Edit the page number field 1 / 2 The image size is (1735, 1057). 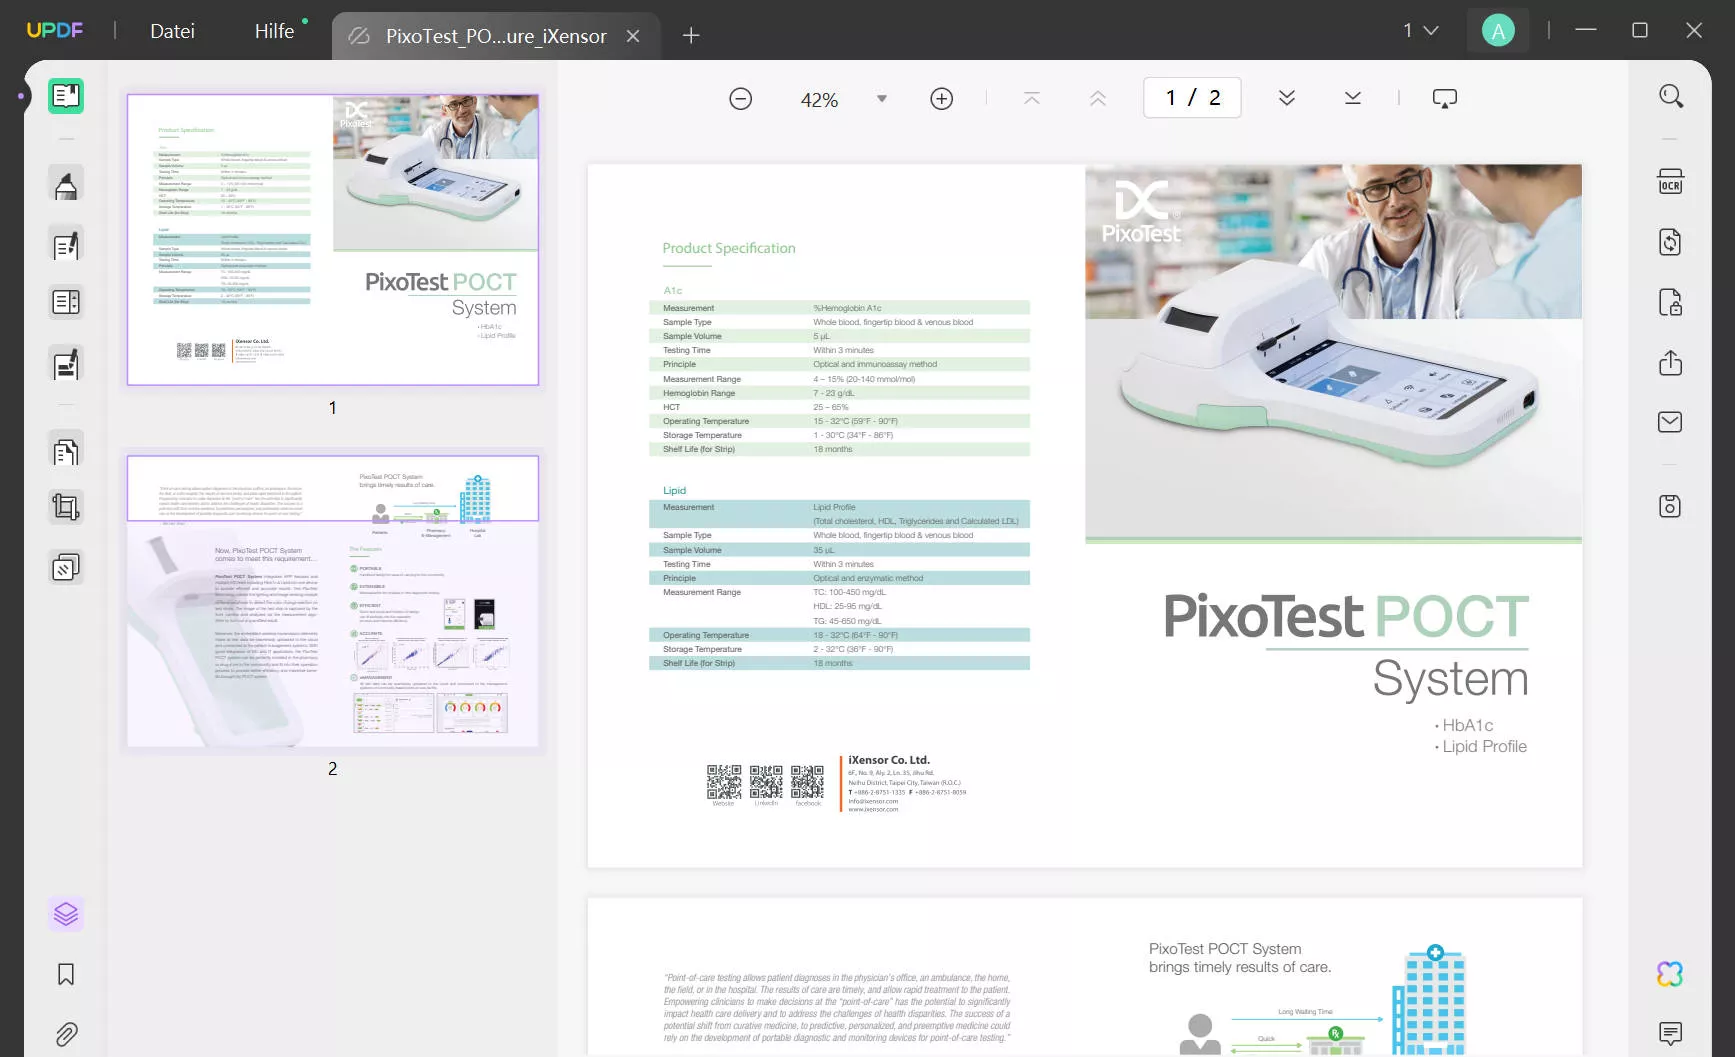pos(1192,98)
